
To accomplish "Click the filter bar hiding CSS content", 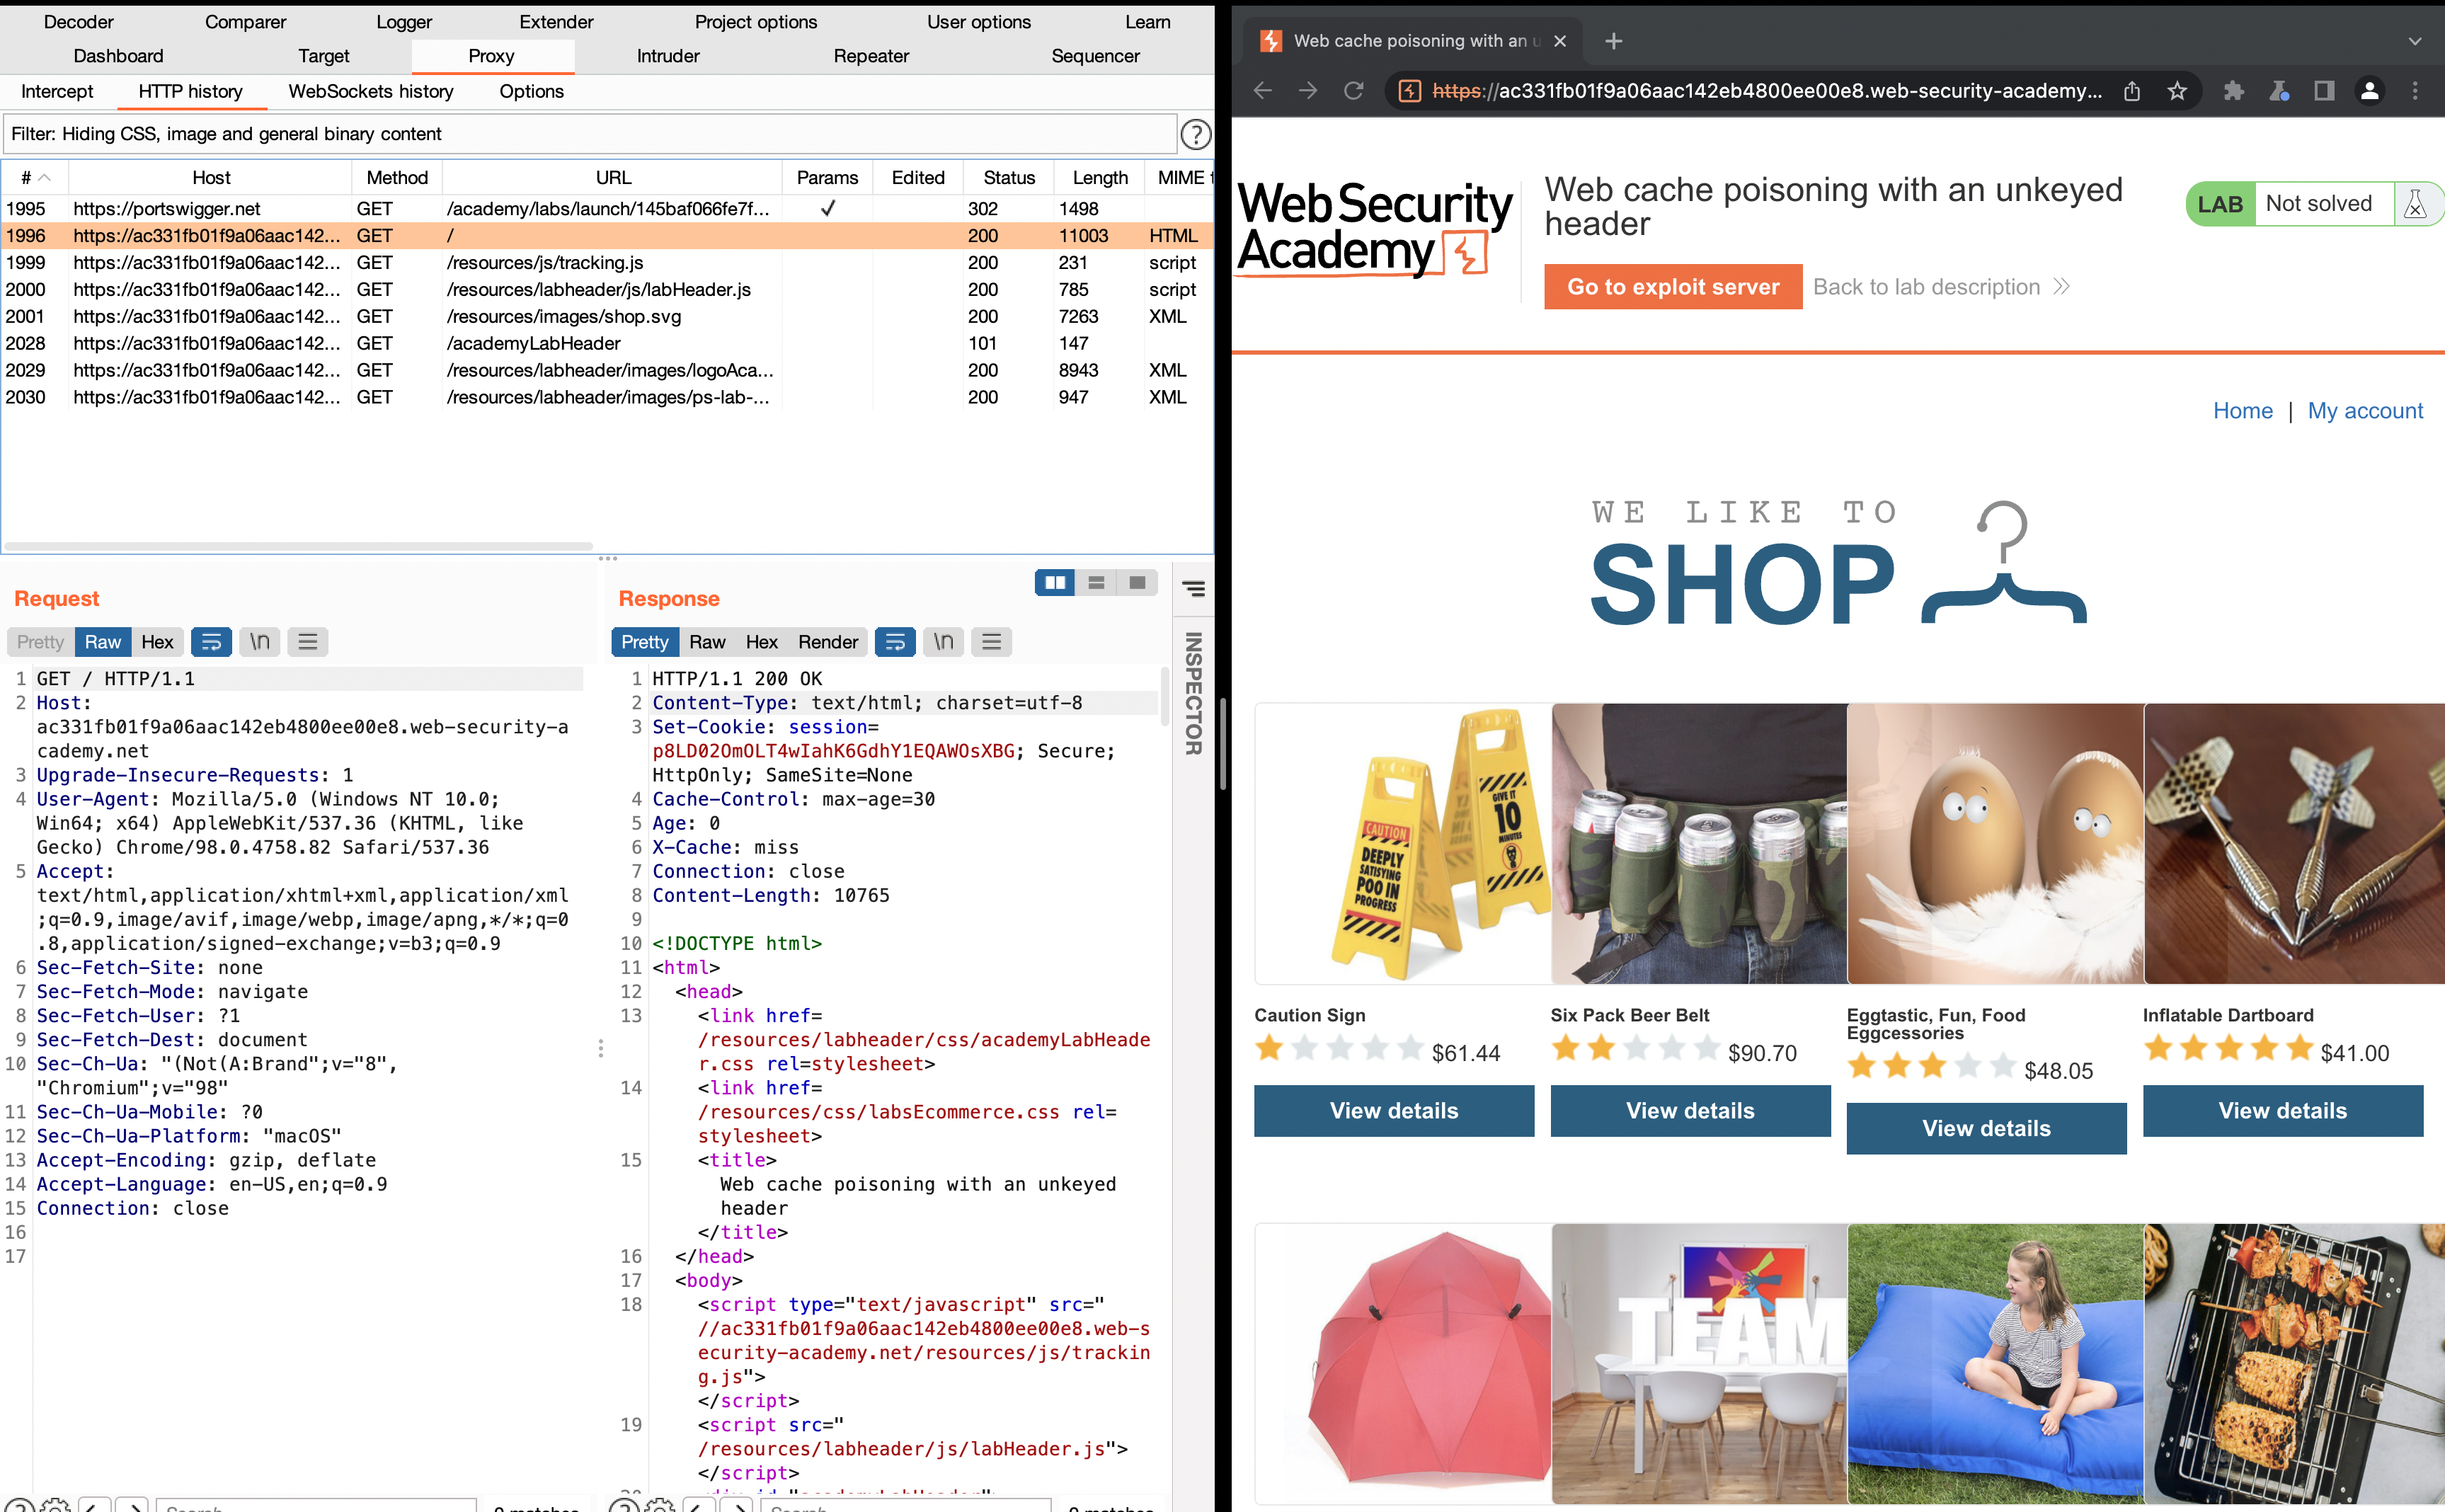I will coord(588,134).
